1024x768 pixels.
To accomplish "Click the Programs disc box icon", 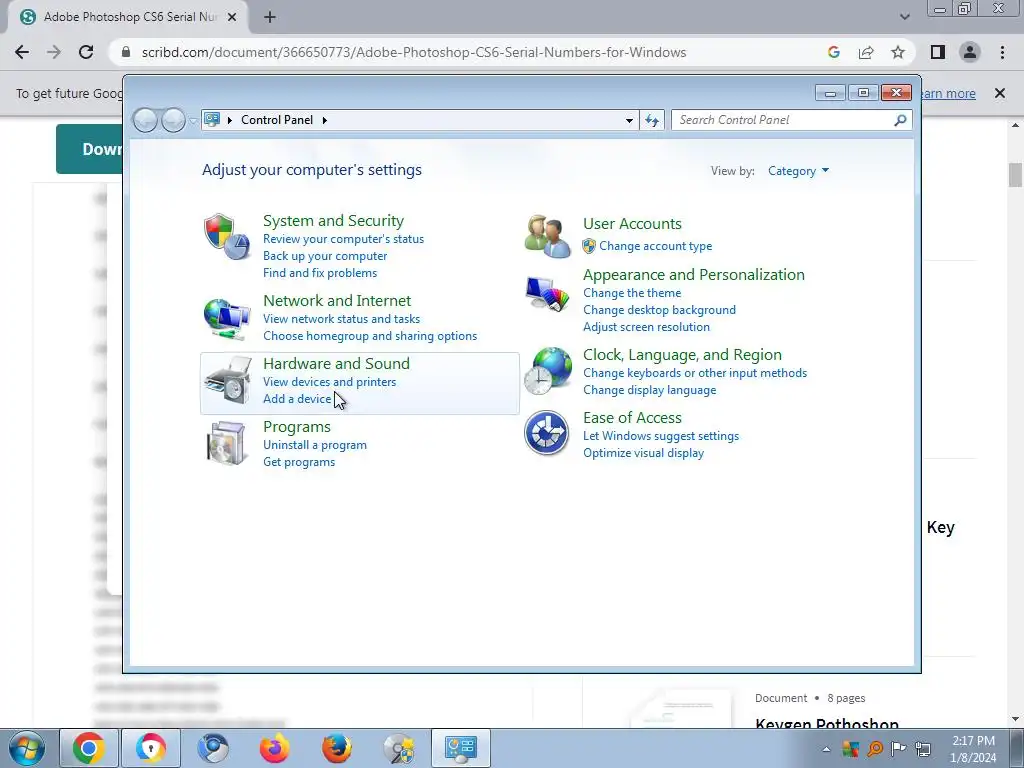I will 226,443.
